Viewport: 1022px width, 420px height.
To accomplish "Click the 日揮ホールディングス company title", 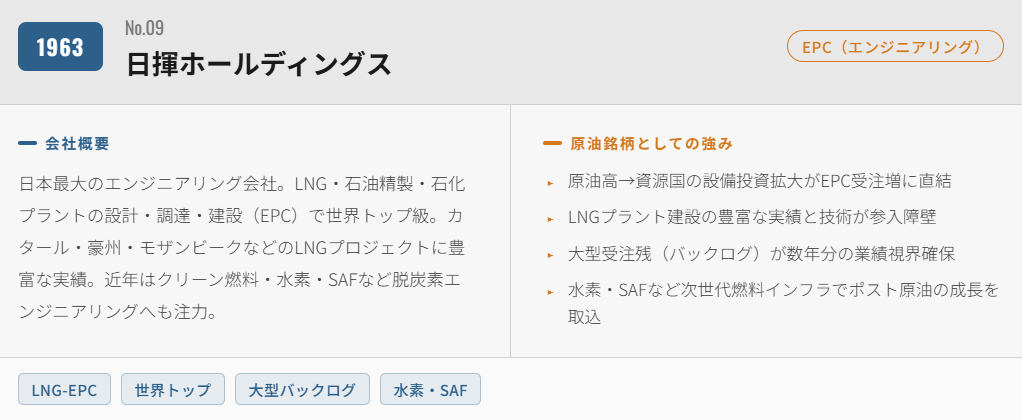I will click(258, 64).
